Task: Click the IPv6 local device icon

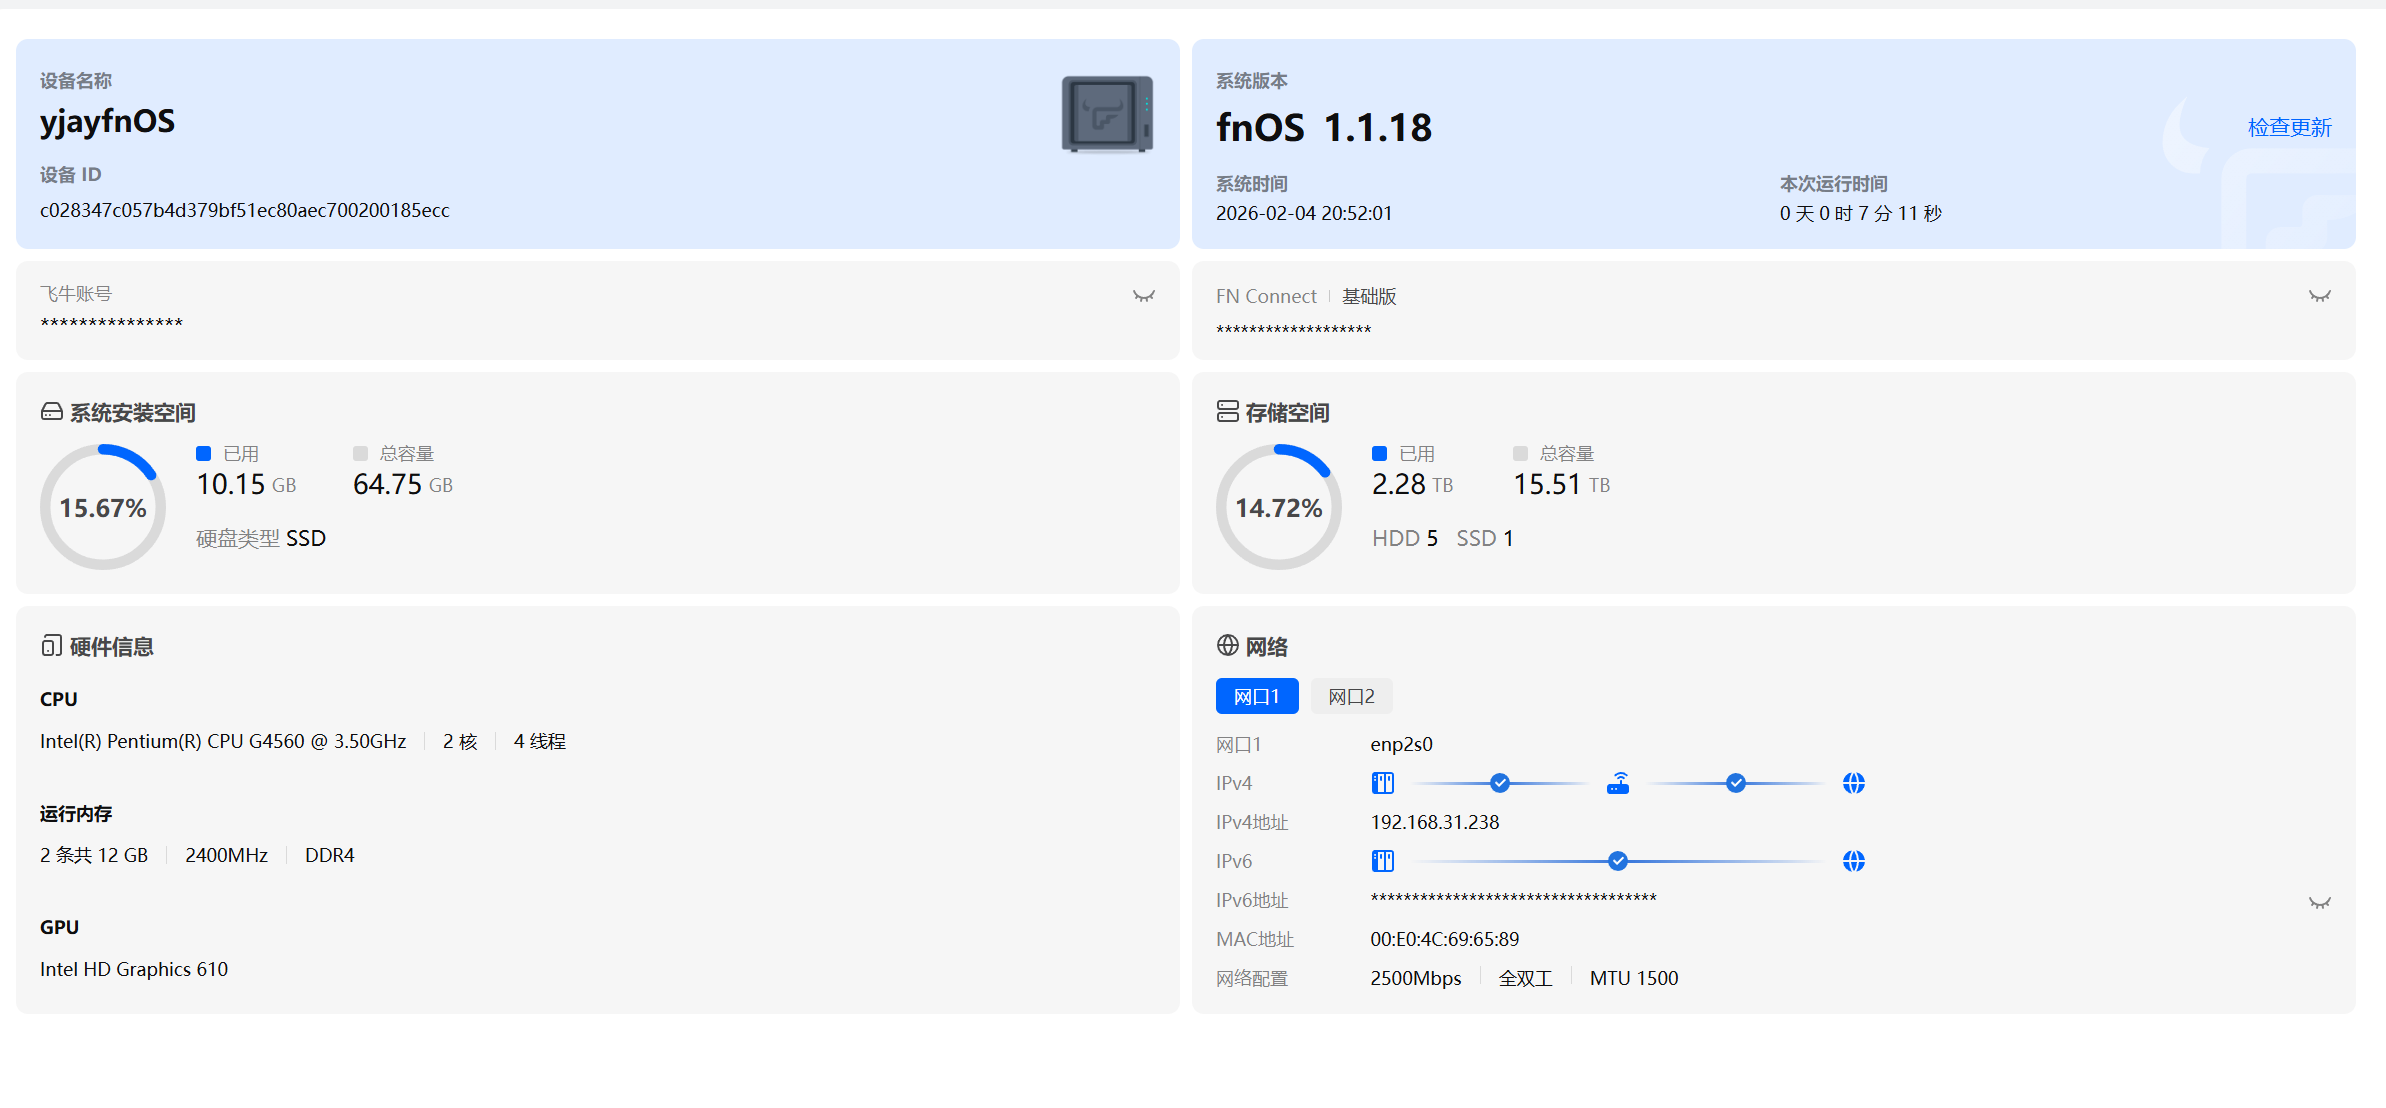Action: [x=1382, y=861]
